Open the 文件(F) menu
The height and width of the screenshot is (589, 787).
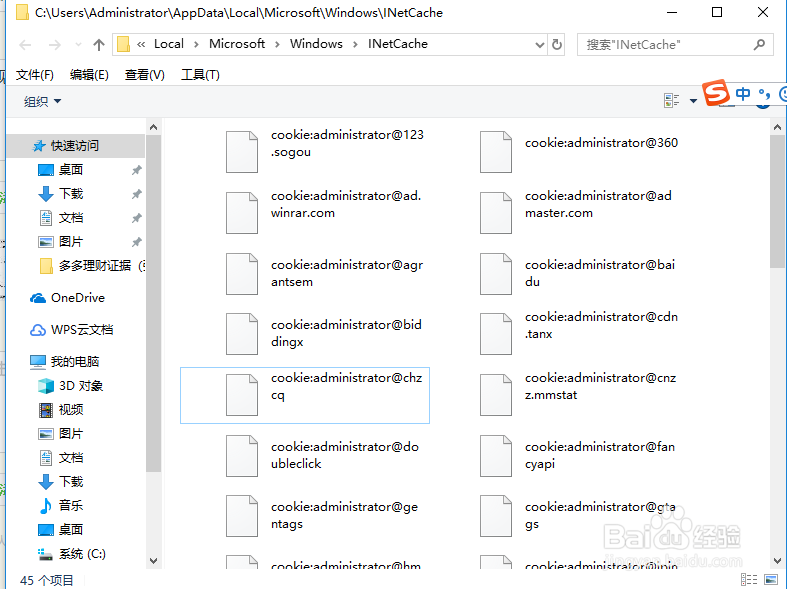[x=35, y=75]
